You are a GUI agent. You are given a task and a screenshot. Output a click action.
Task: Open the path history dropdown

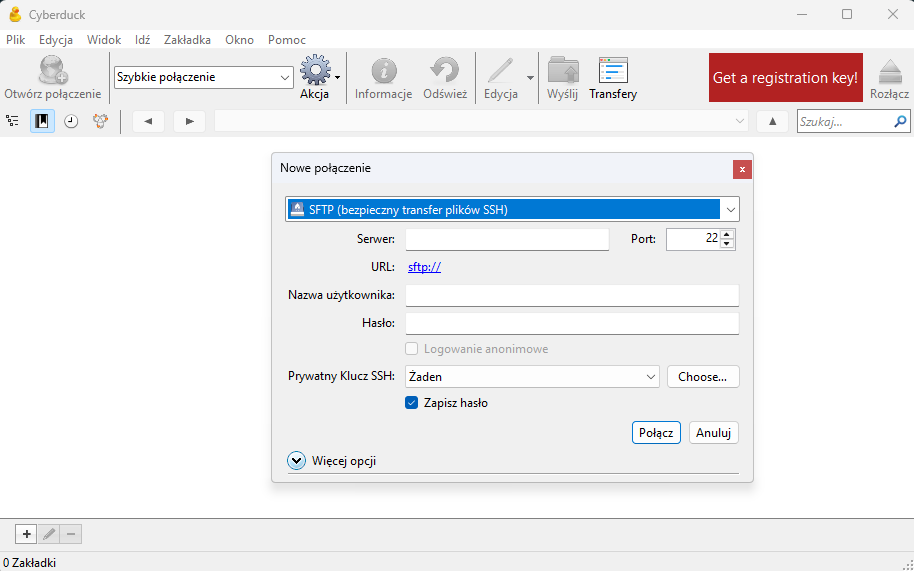point(740,121)
